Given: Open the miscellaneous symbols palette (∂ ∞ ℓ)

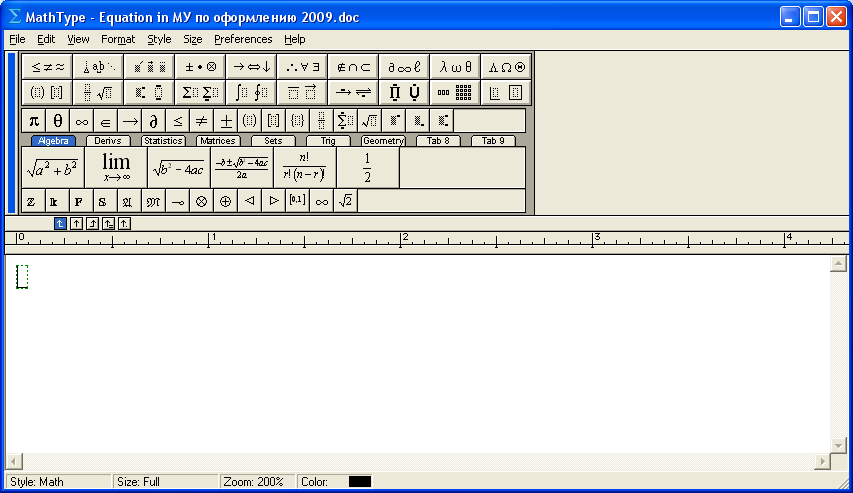Looking at the screenshot, I should [x=404, y=67].
